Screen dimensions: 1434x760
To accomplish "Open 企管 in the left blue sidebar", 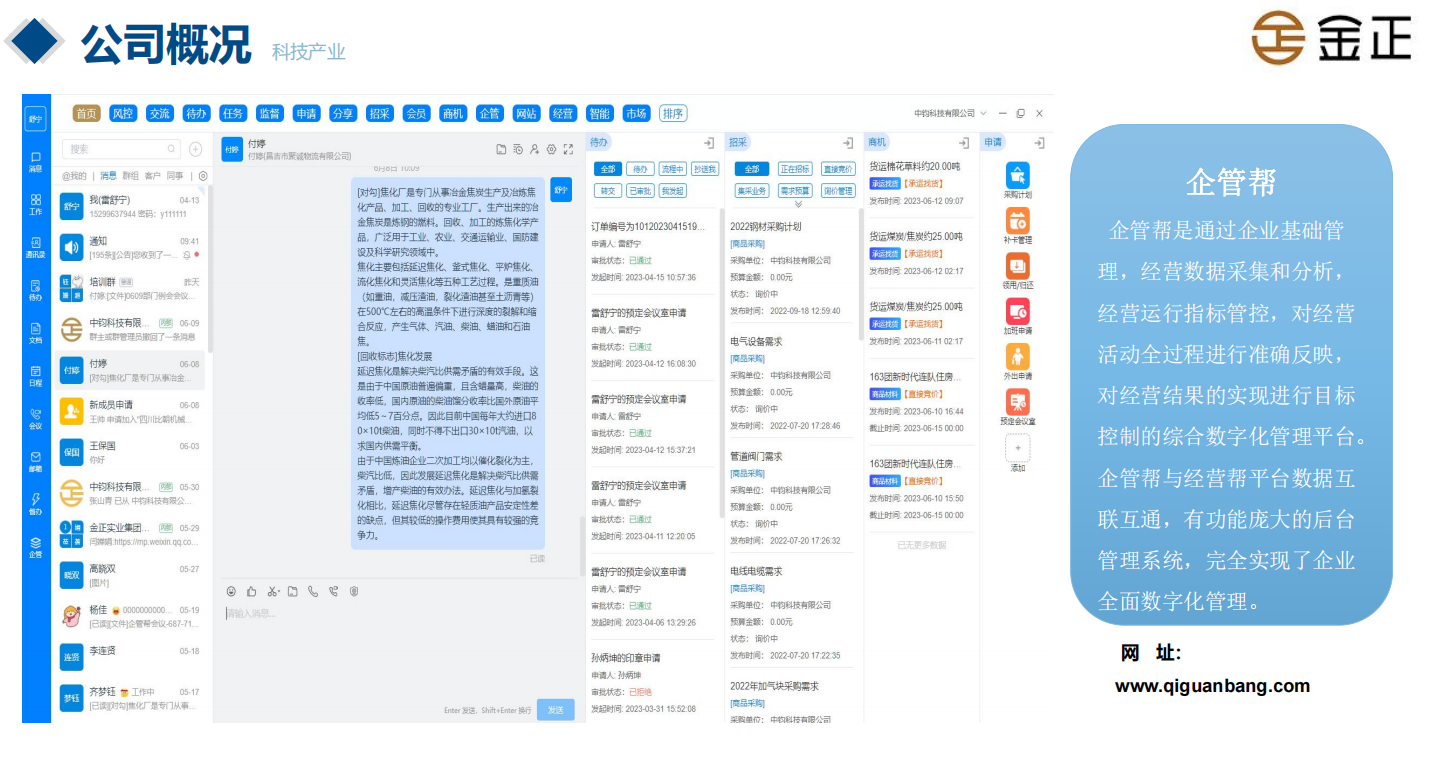I will [36, 547].
